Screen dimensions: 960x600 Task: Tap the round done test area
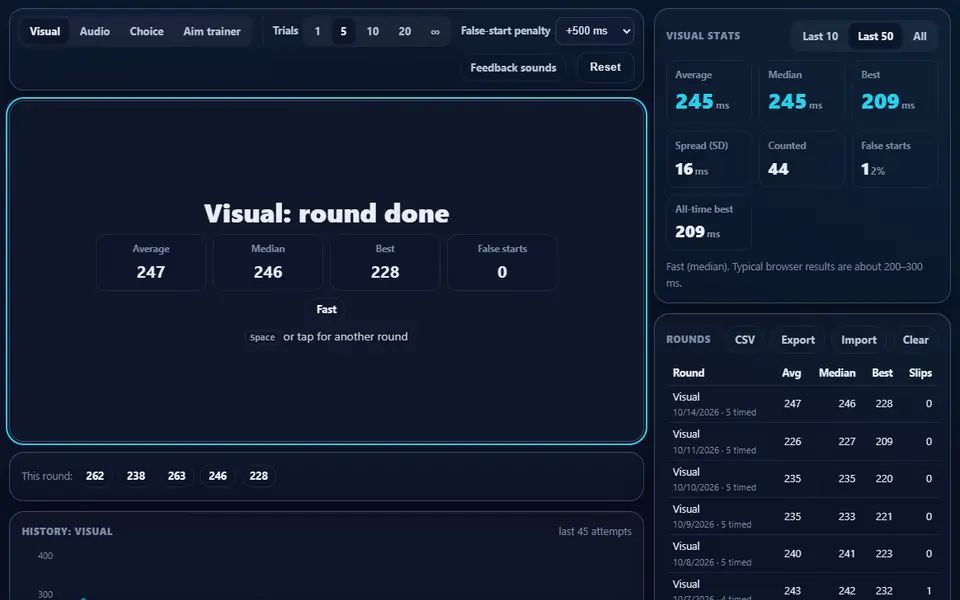(x=326, y=271)
